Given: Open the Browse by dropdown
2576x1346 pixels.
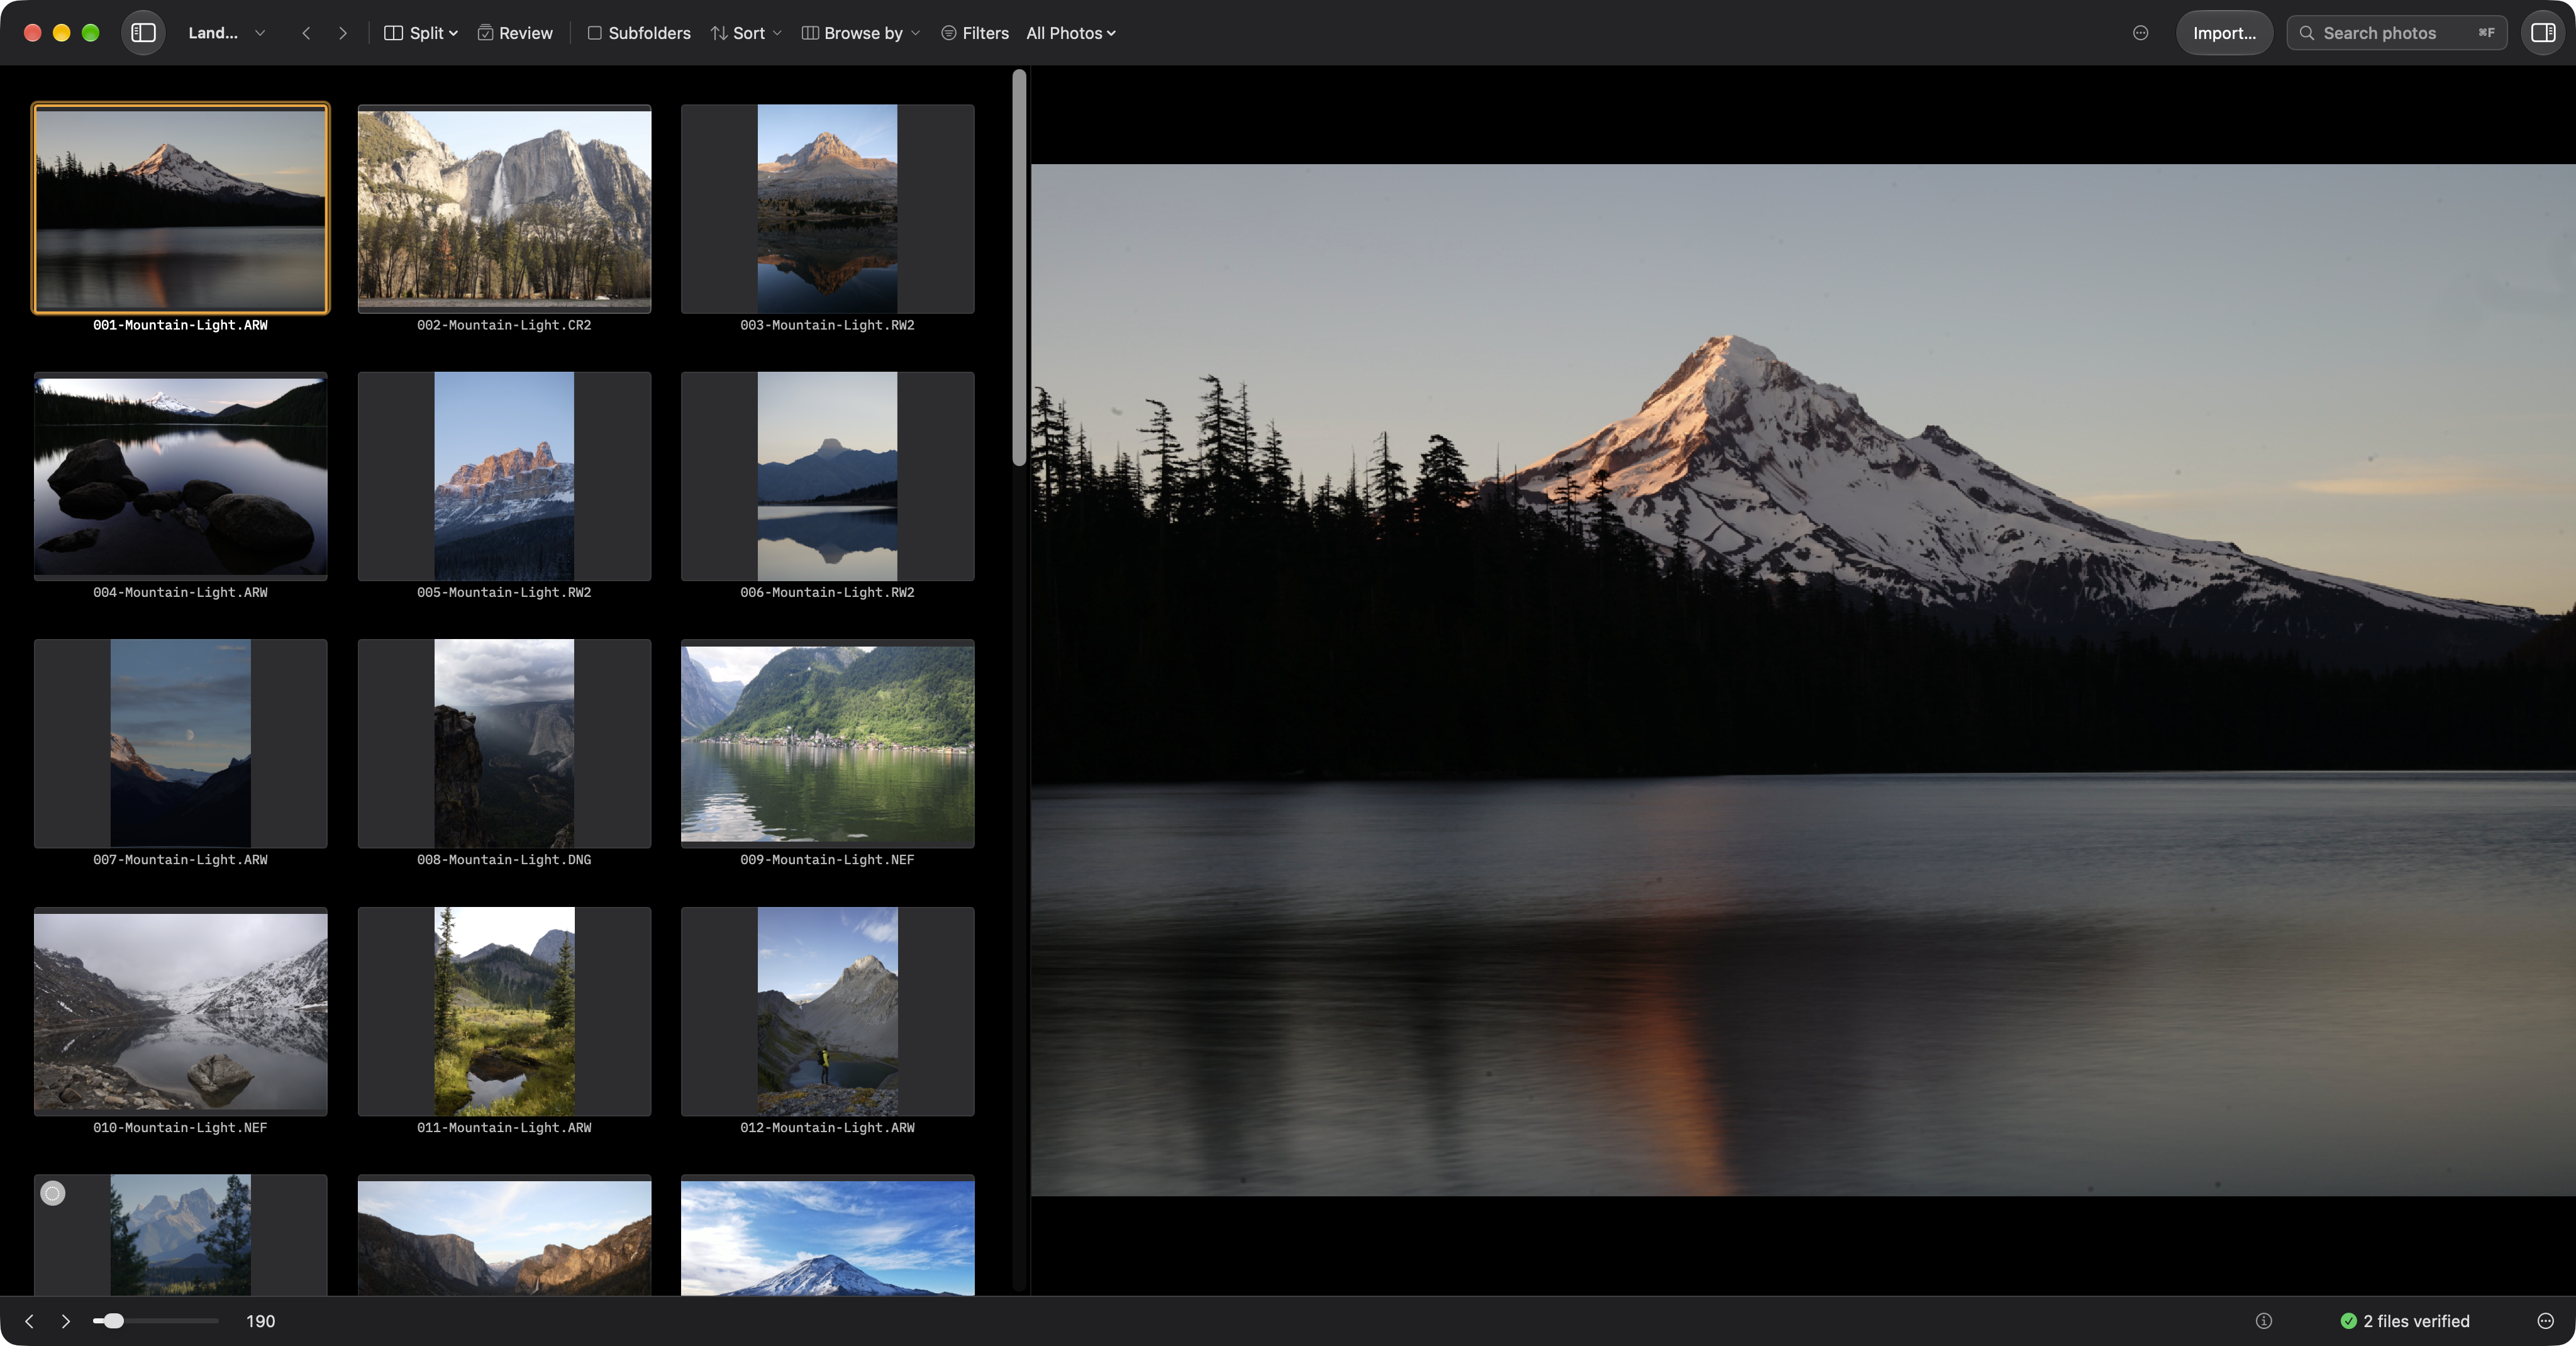Looking at the screenshot, I should [861, 33].
